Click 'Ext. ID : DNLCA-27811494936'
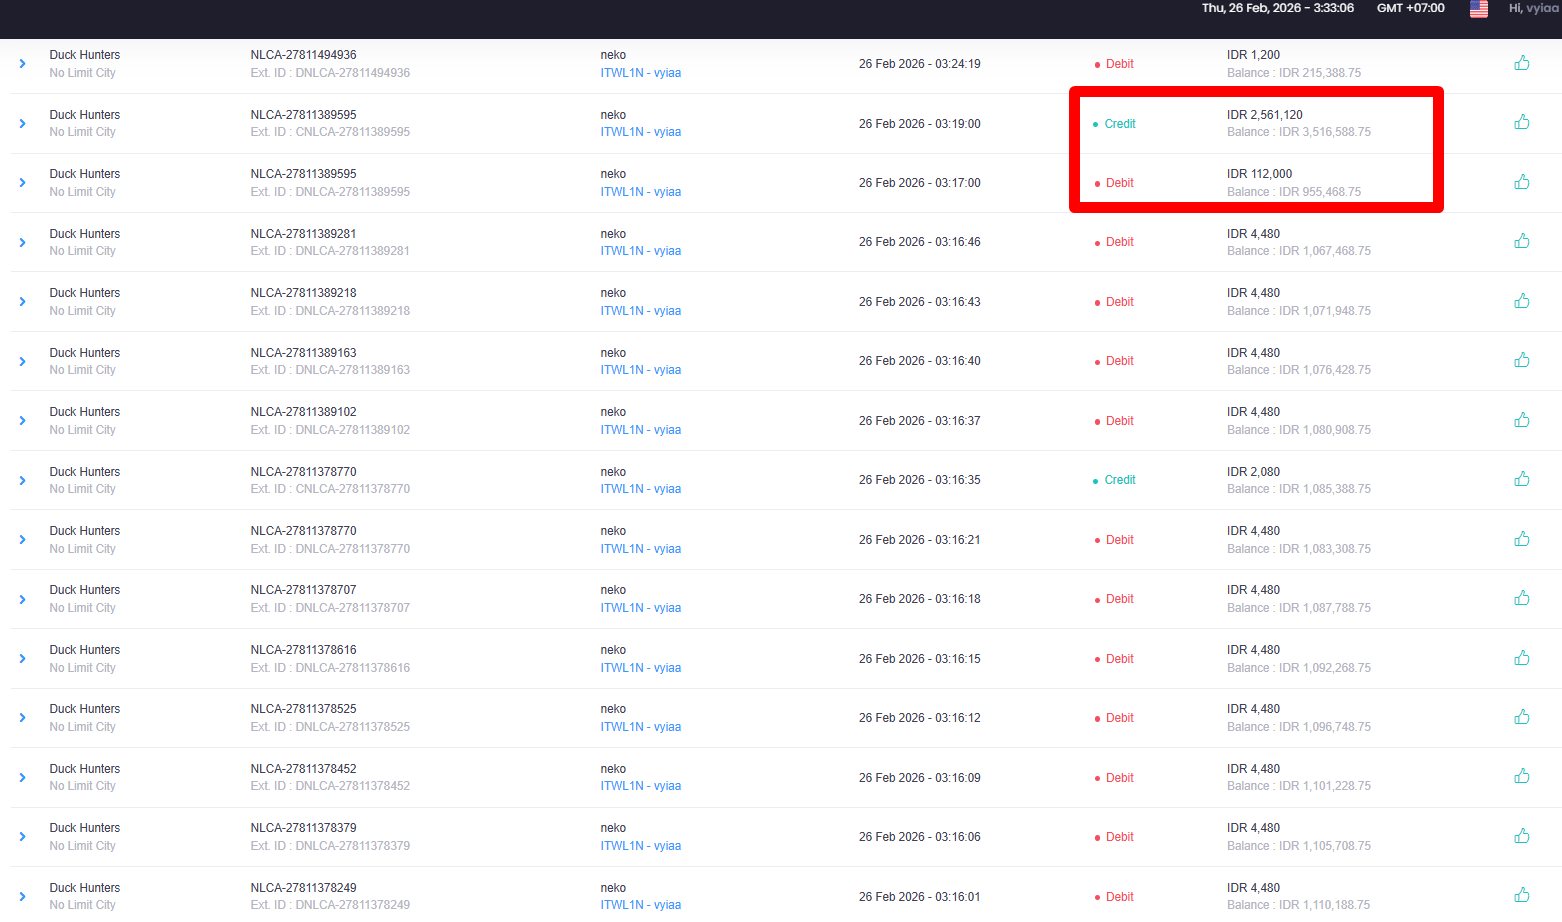 pyautogui.click(x=330, y=73)
